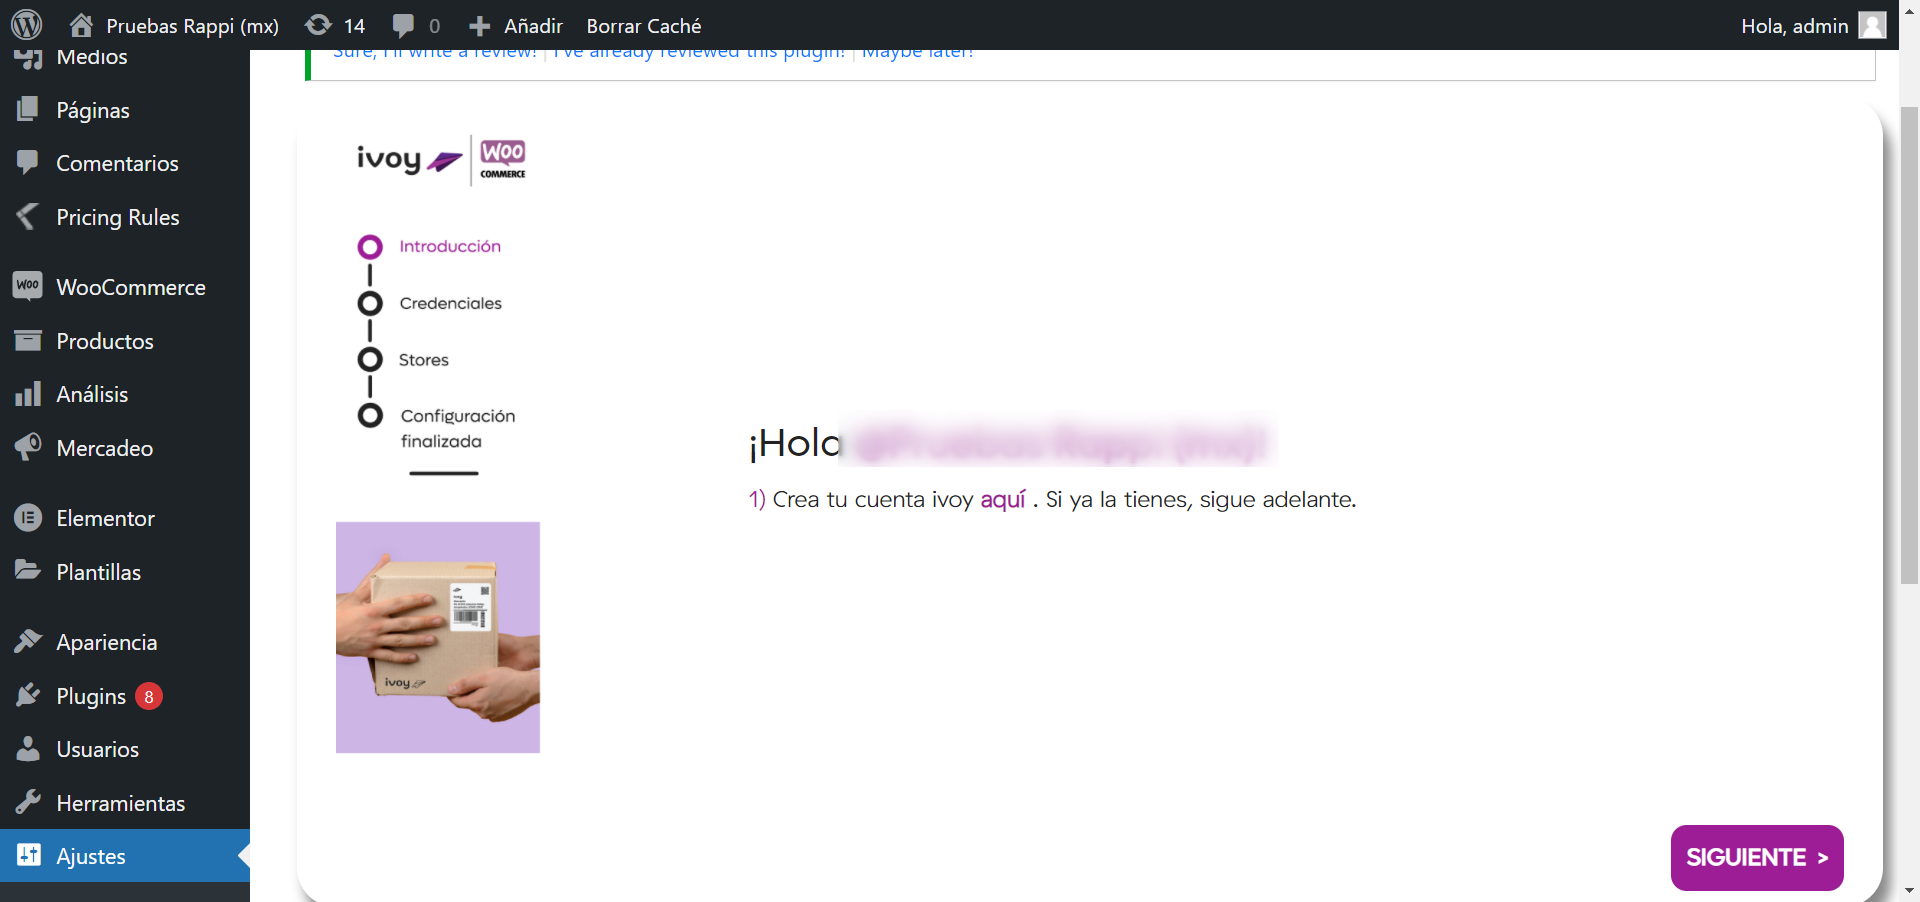
Task: Click the Configuración finalizada step label
Action: [x=458, y=428]
